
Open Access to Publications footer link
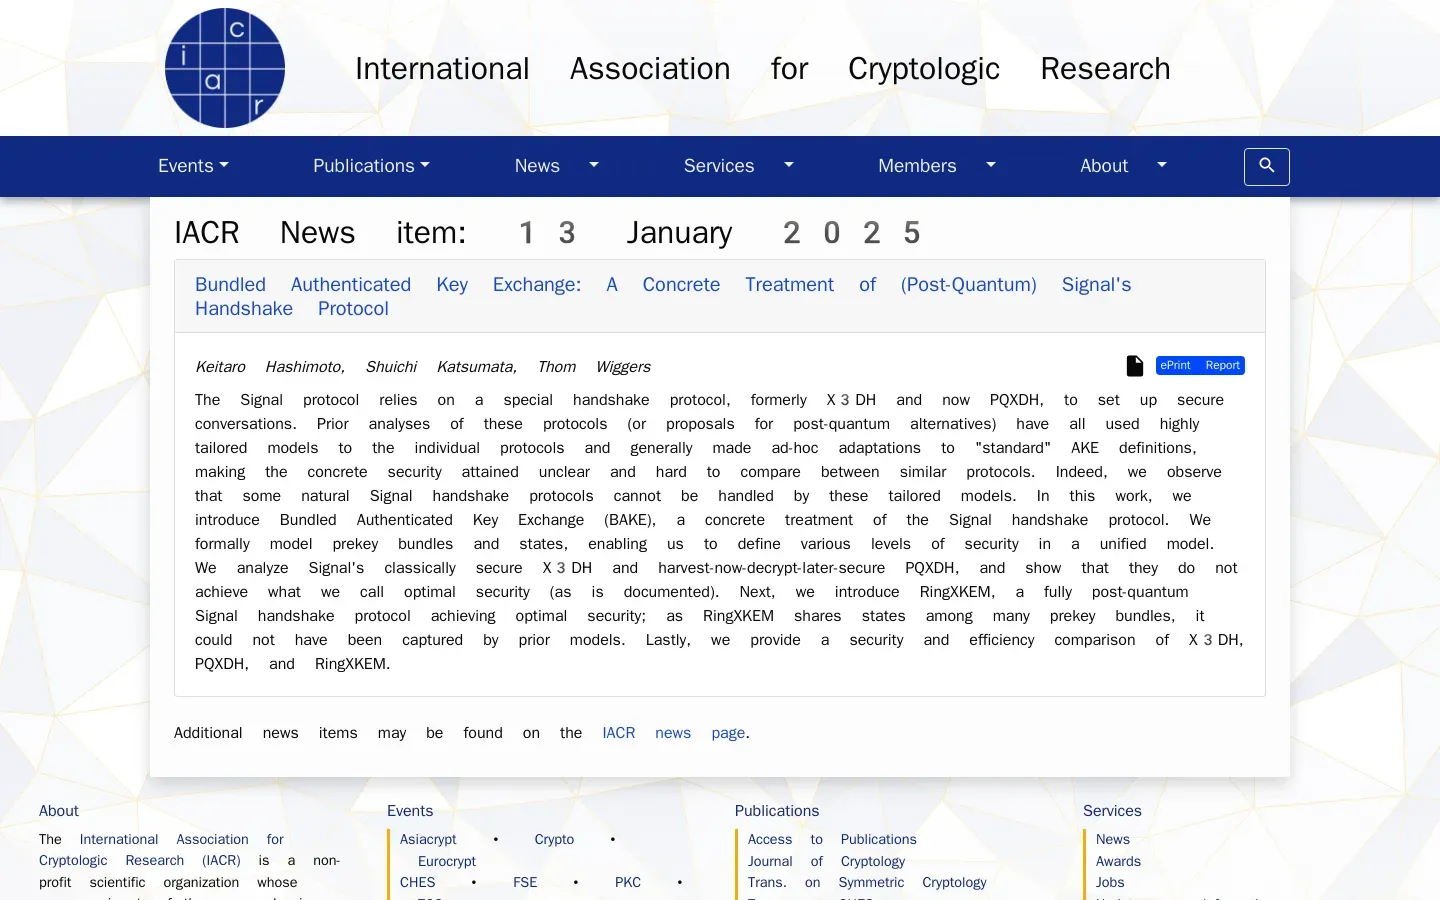[x=832, y=840]
